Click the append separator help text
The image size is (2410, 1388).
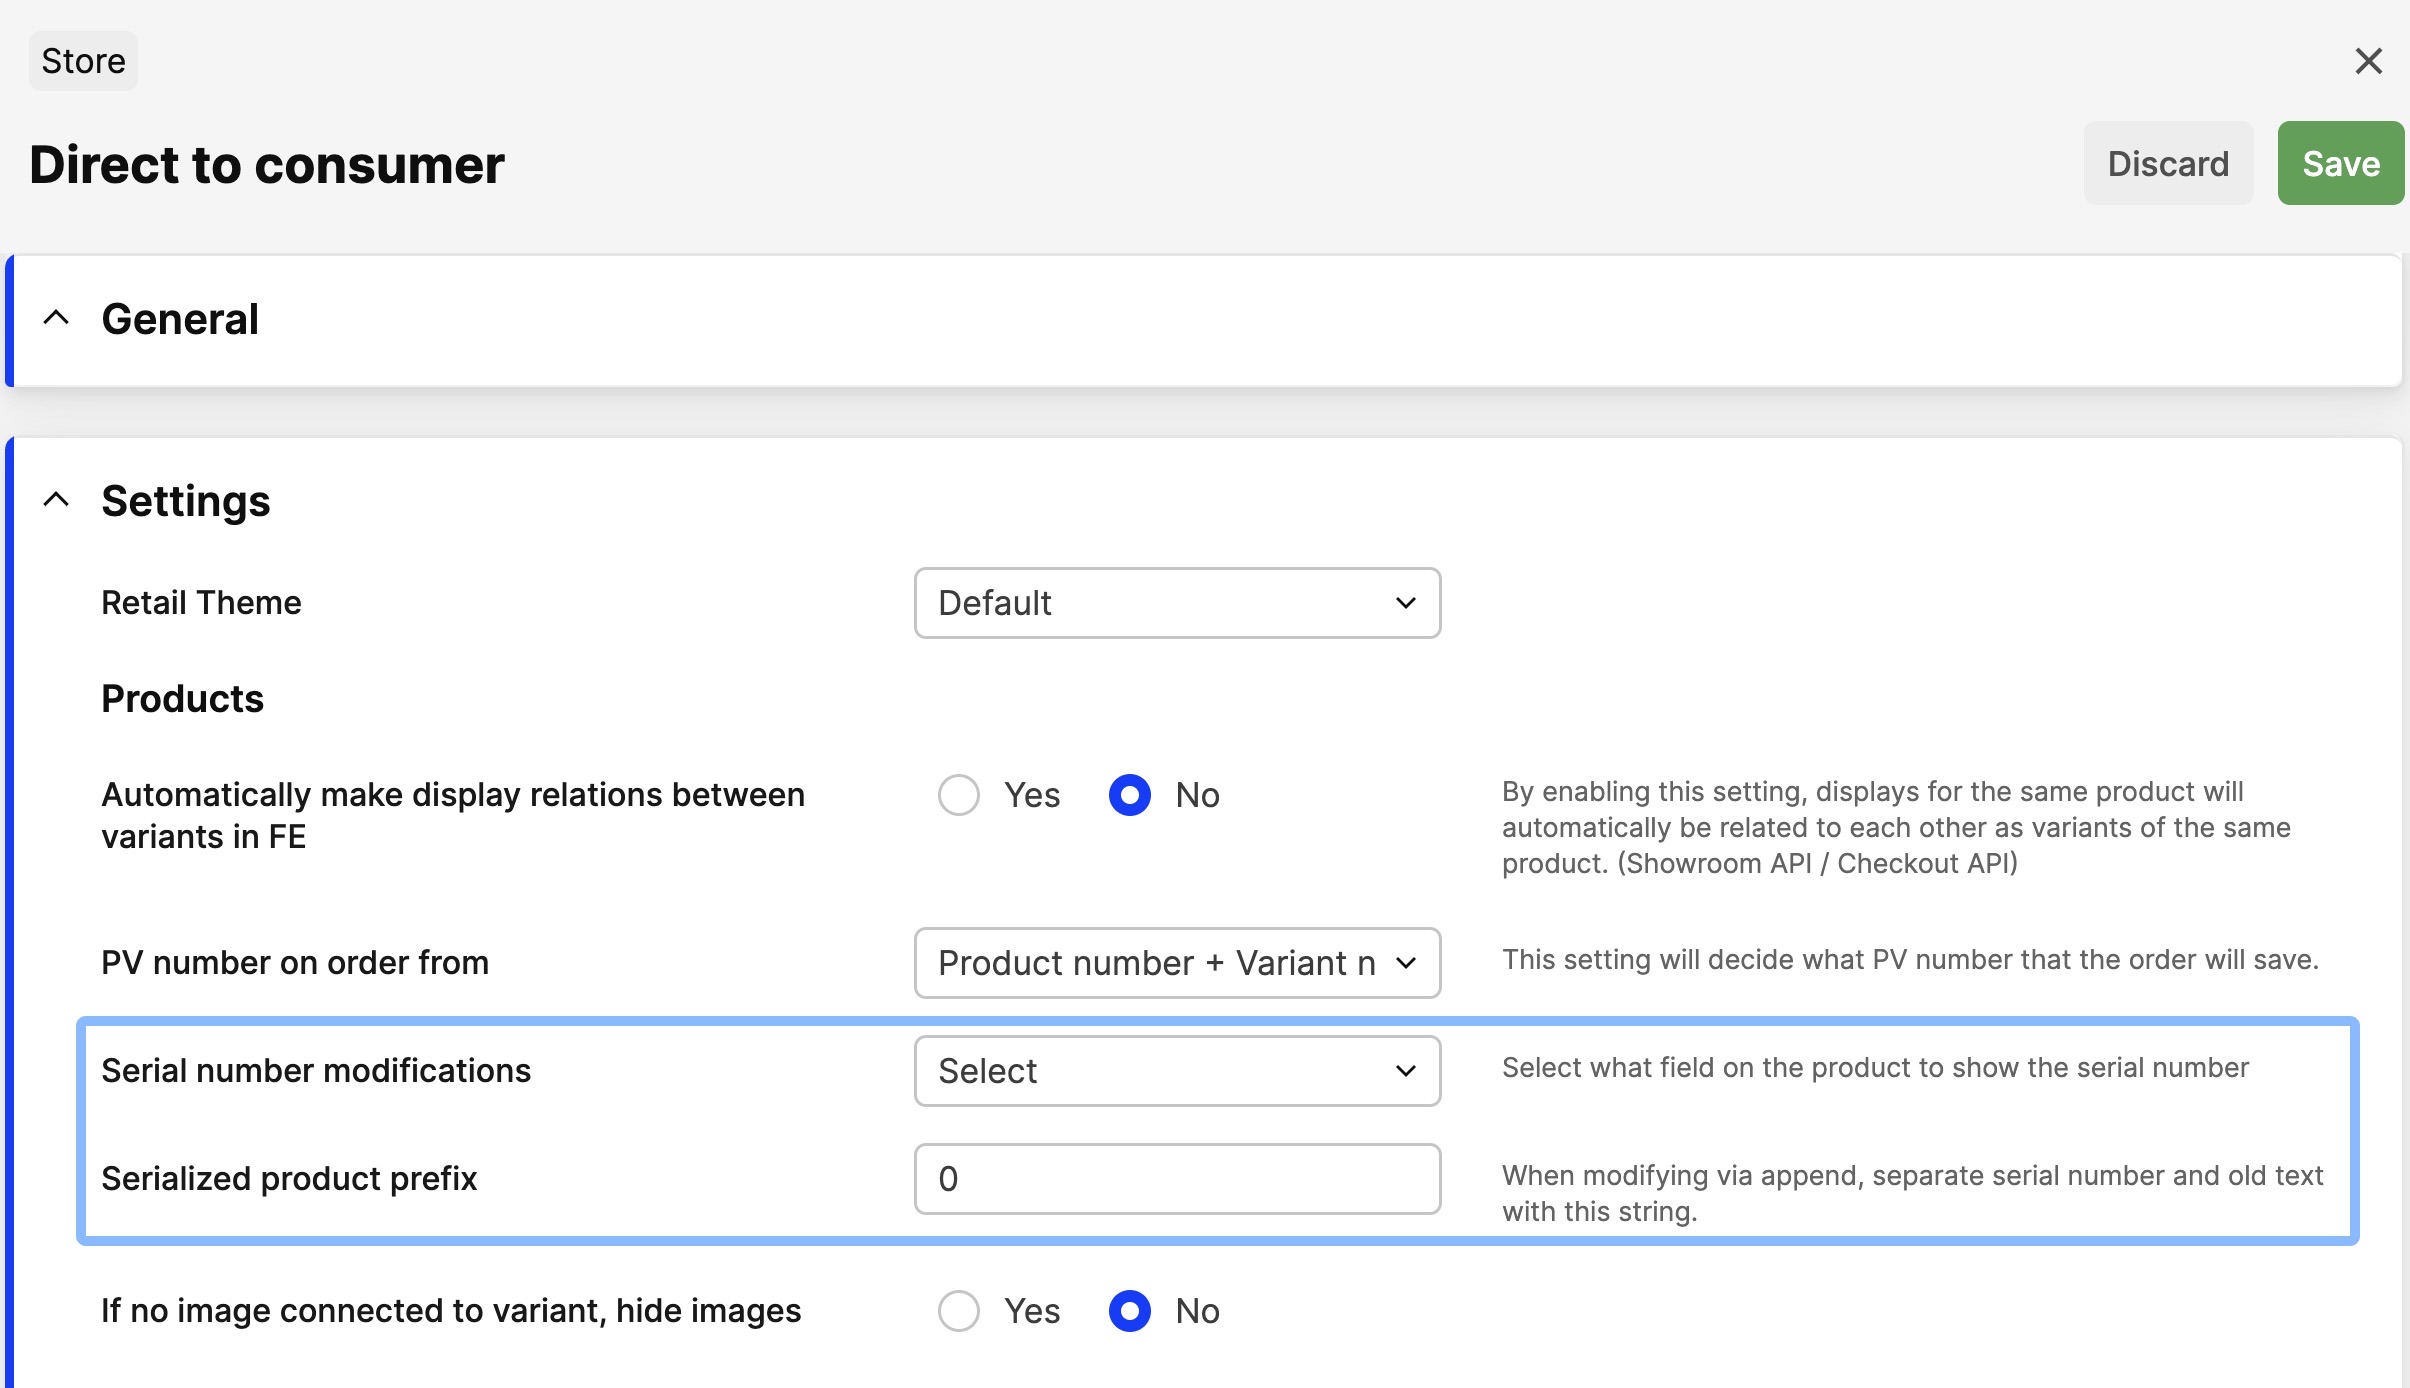(1912, 1193)
